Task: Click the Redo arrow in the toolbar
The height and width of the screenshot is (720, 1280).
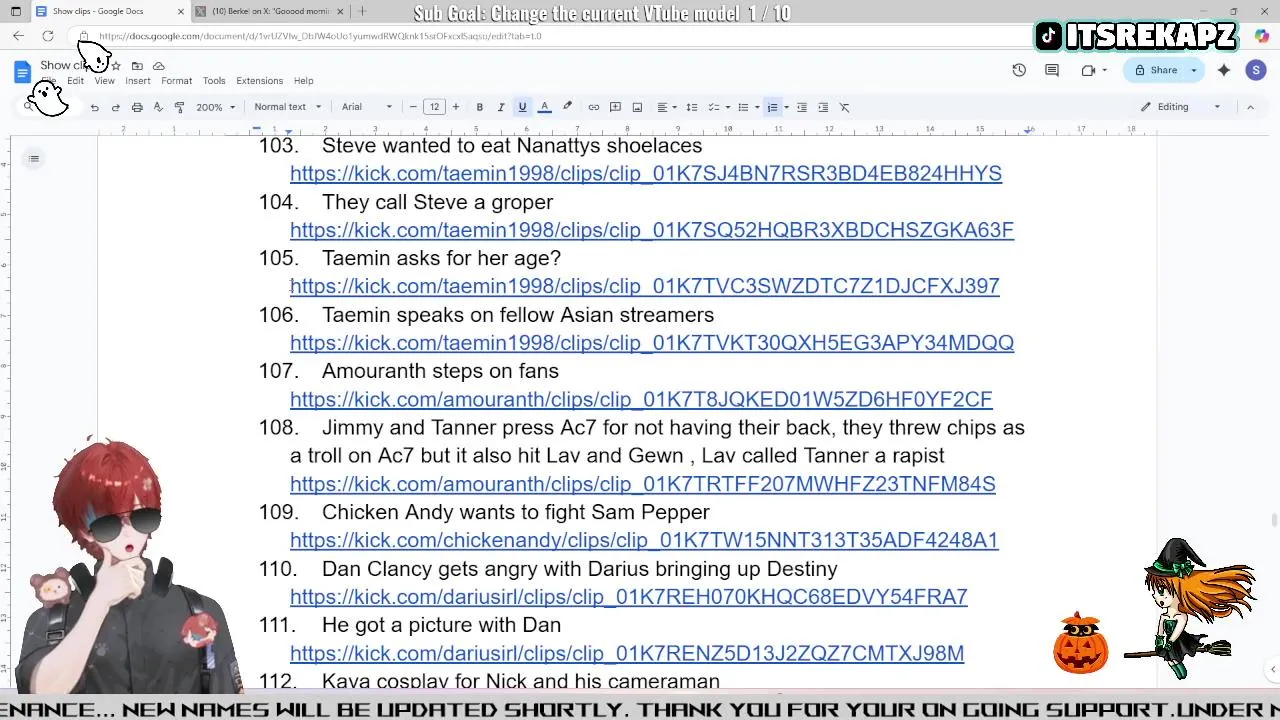Action: click(x=115, y=107)
